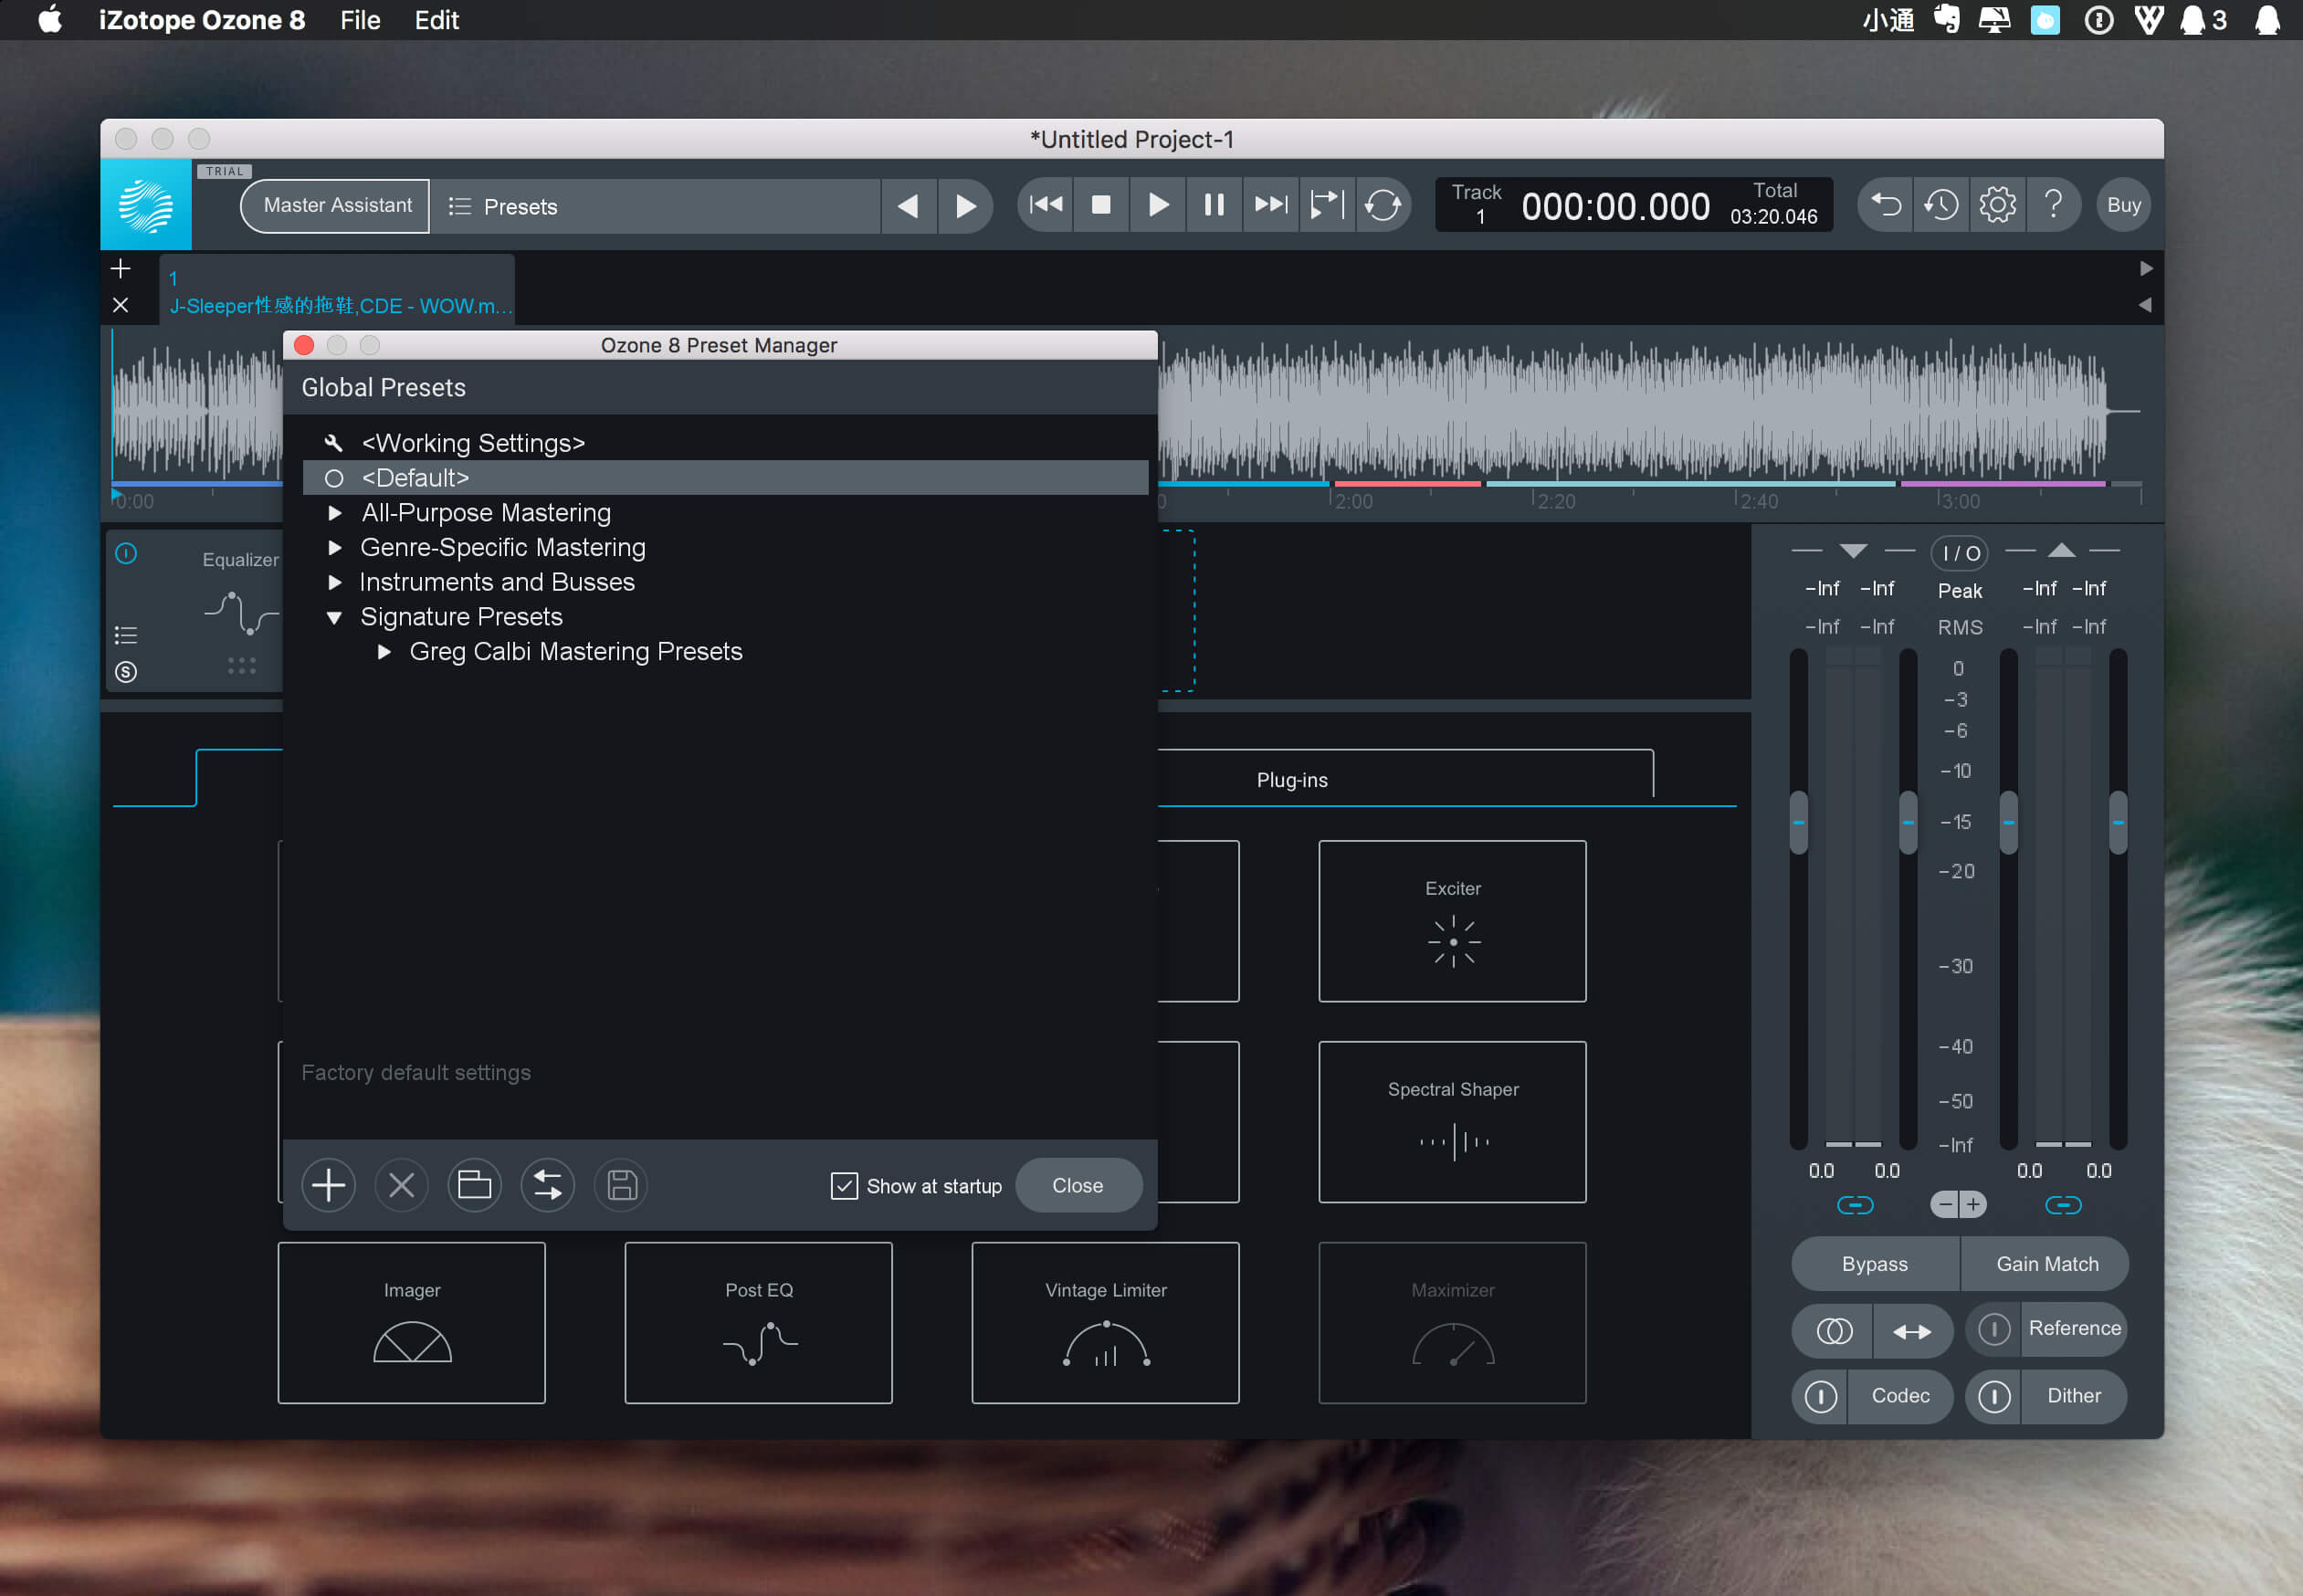The height and width of the screenshot is (1596, 2303).
Task: Add the Vintage Limiter module
Action: 1105,1323
